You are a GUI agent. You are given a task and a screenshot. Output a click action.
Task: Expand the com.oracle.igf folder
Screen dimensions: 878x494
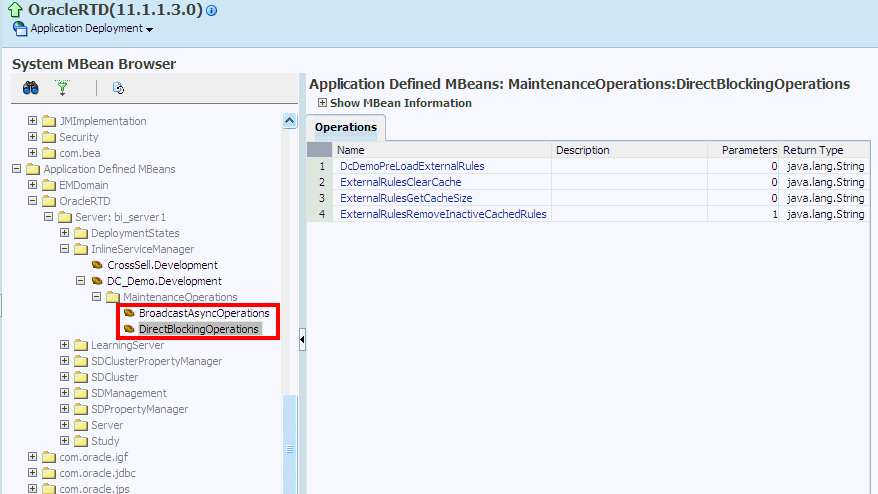click(x=32, y=456)
